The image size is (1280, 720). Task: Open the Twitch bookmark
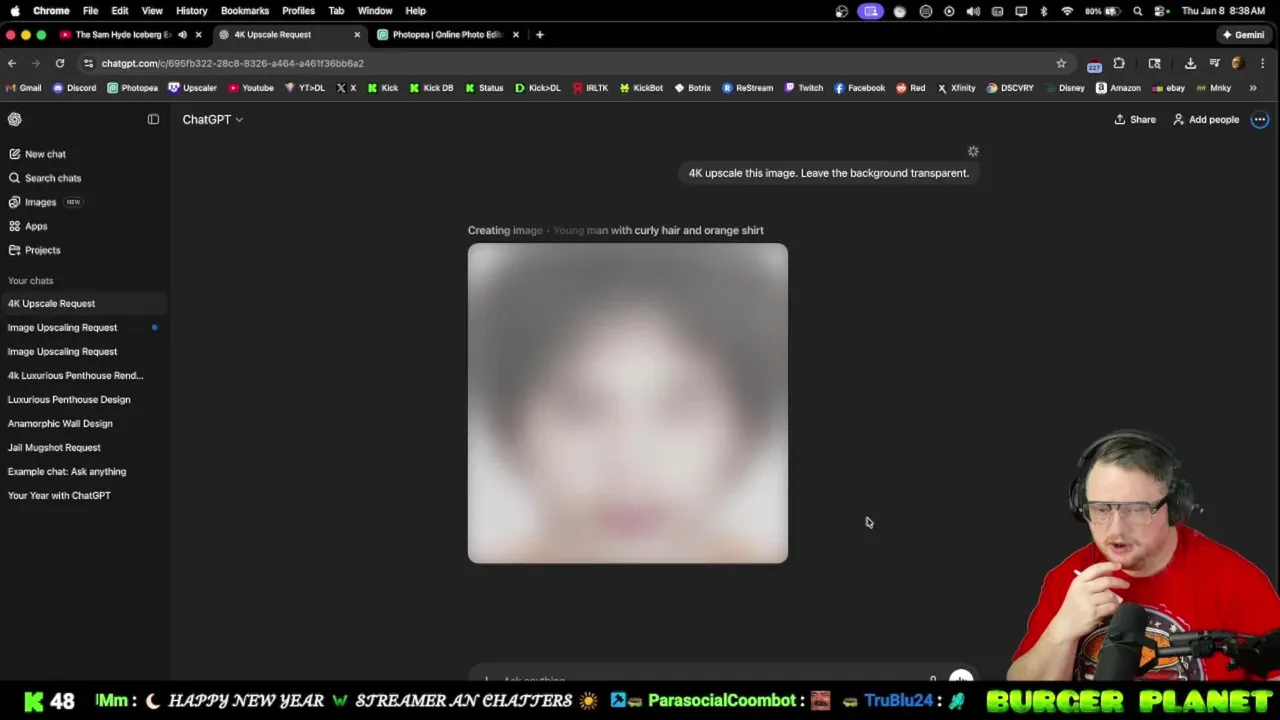coord(804,88)
